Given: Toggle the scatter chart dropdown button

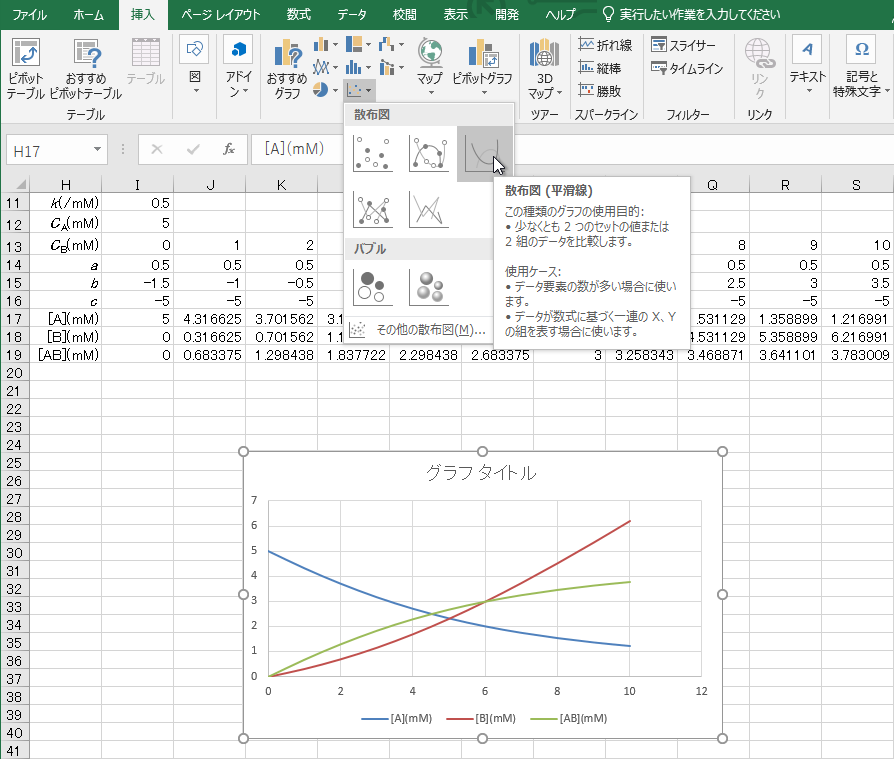Looking at the screenshot, I should [x=359, y=90].
